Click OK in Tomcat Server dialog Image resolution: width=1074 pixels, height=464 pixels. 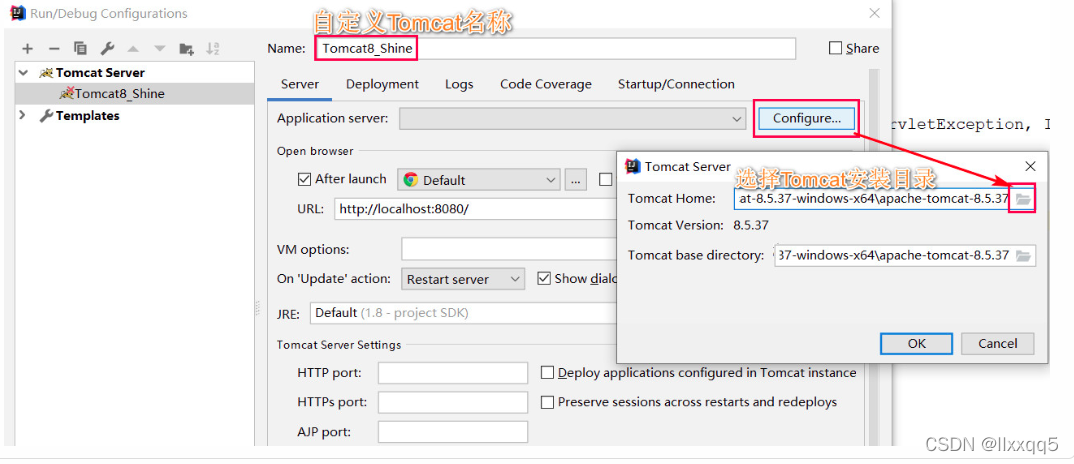point(916,343)
